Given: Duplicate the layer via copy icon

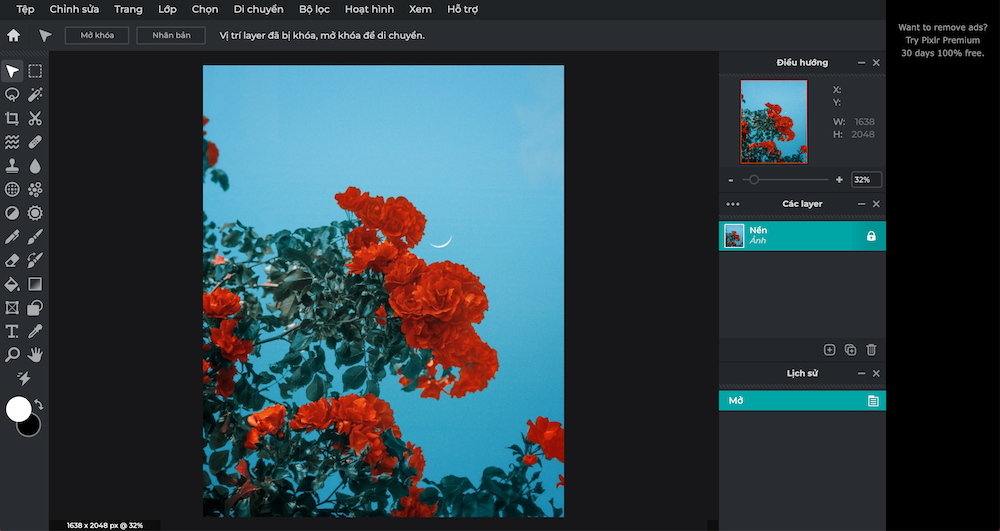Looking at the screenshot, I should click(850, 349).
